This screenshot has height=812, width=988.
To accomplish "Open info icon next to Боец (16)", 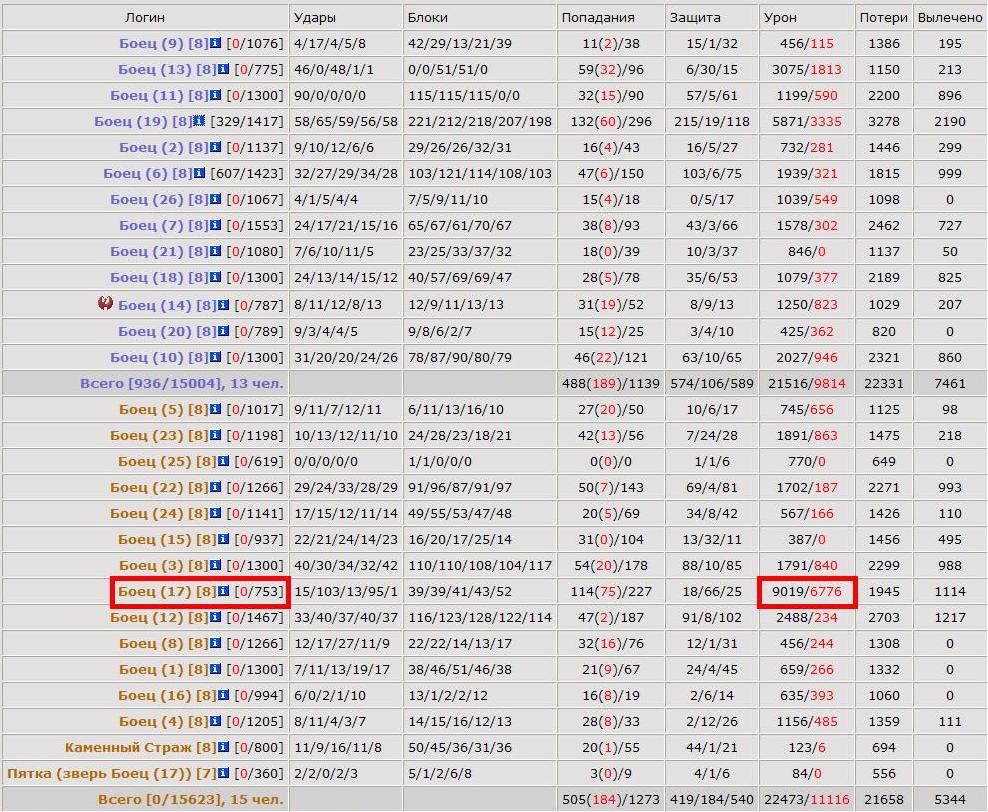I will pos(224,695).
